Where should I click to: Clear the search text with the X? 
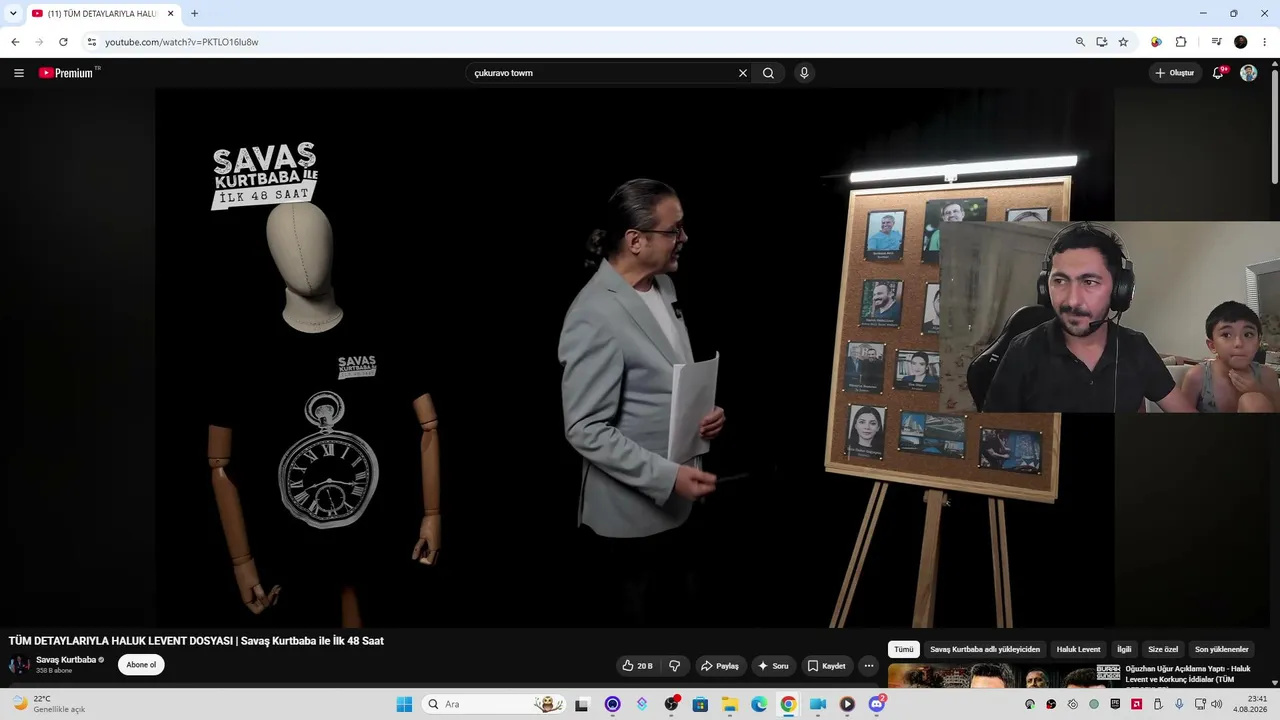[x=743, y=73]
